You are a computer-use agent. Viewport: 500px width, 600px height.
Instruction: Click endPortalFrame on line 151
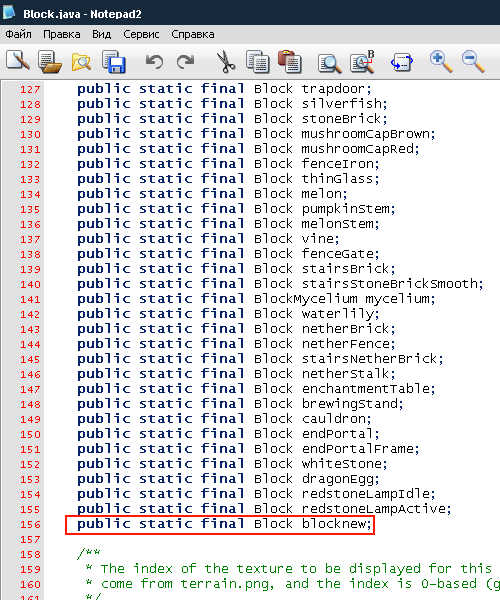358,449
